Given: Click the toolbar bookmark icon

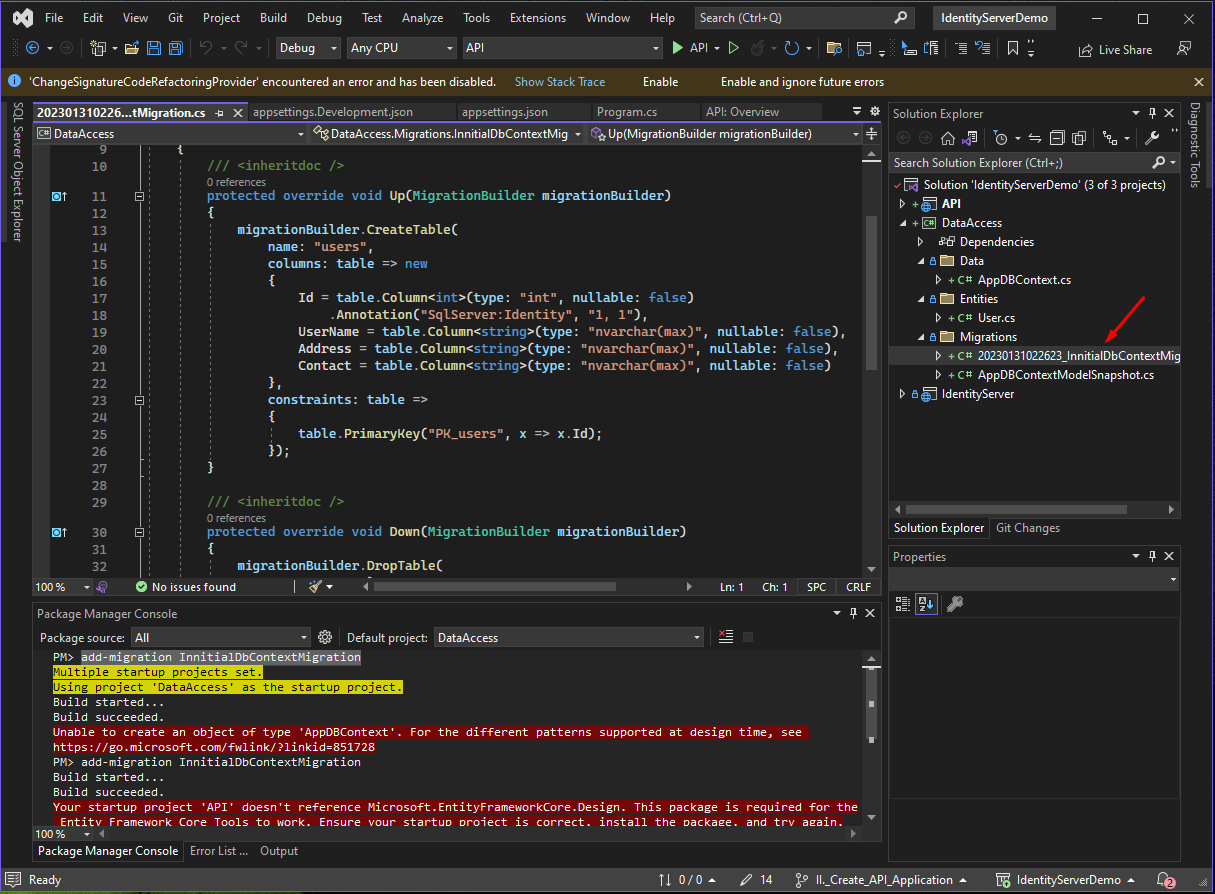Looking at the screenshot, I should (x=1012, y=48).
